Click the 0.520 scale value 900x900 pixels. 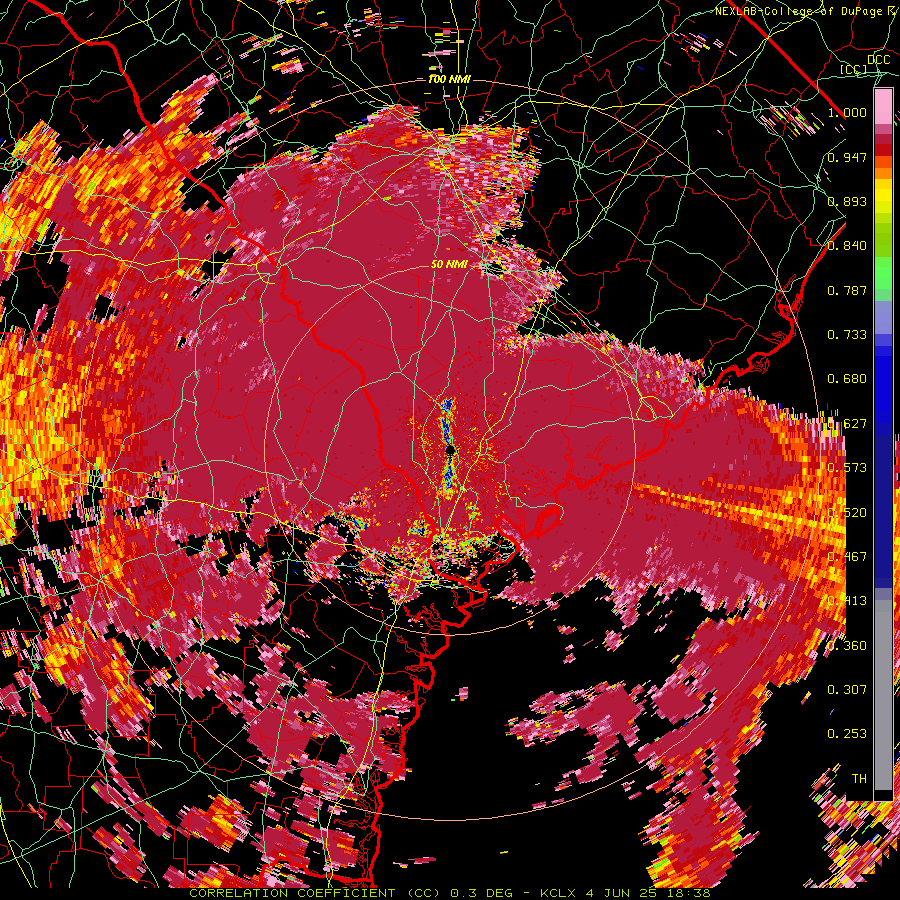847,512
